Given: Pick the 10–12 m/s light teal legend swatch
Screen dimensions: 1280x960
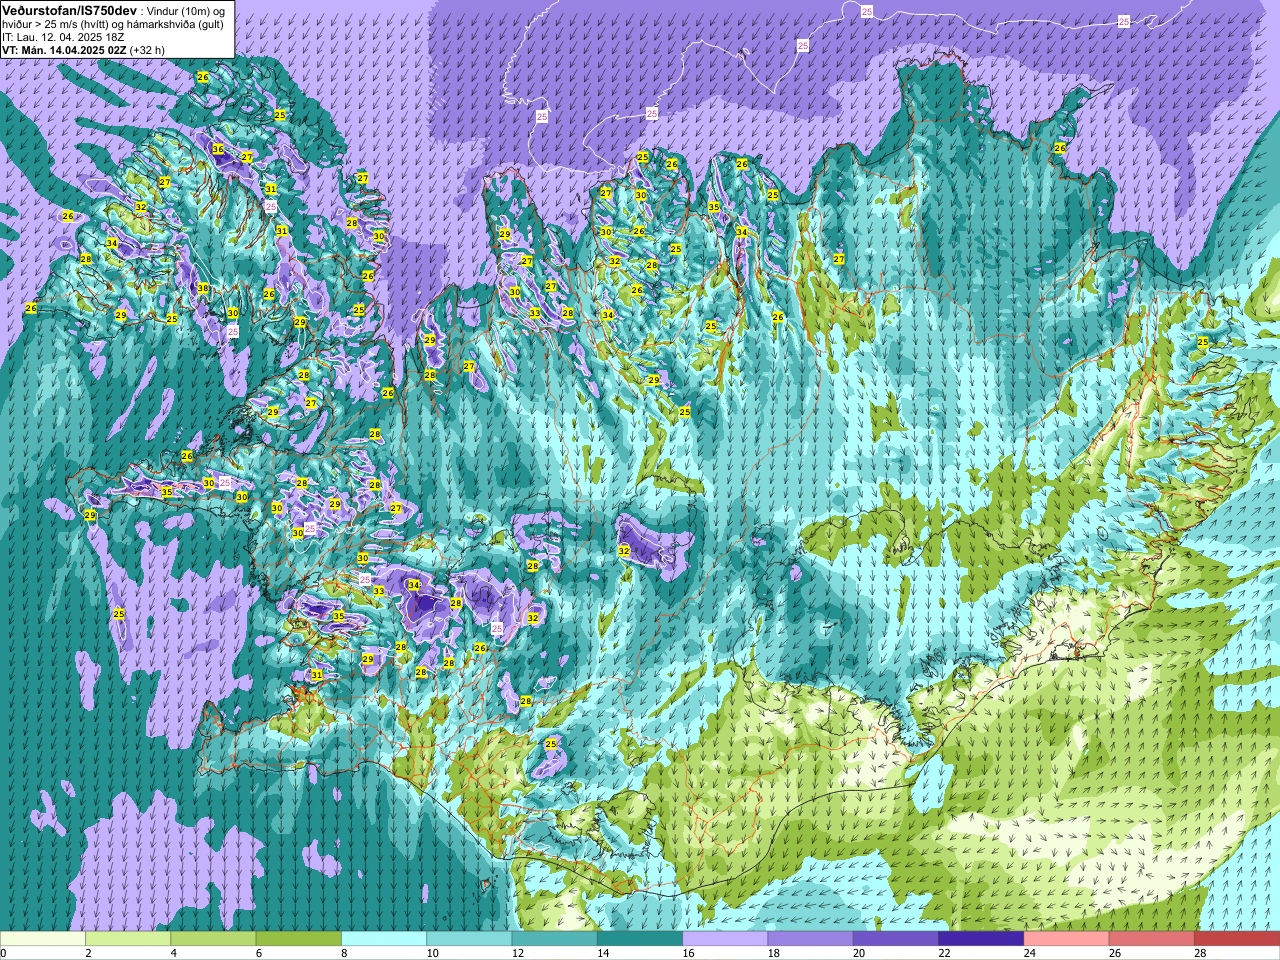Looking at the screenshot, I should (469, 939).
